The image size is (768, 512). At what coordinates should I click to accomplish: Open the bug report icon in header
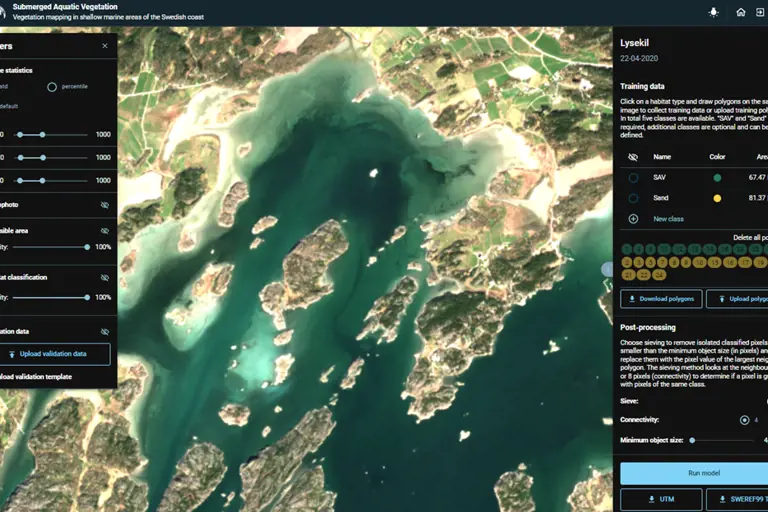pyautogui.click(x=713, y=12)
